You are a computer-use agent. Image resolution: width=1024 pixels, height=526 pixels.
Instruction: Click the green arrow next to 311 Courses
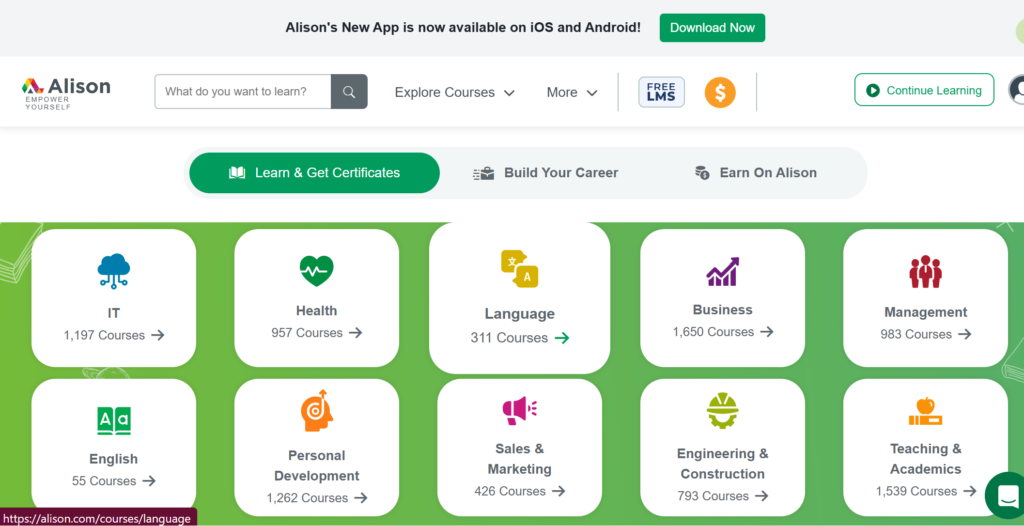coord(562,338)
